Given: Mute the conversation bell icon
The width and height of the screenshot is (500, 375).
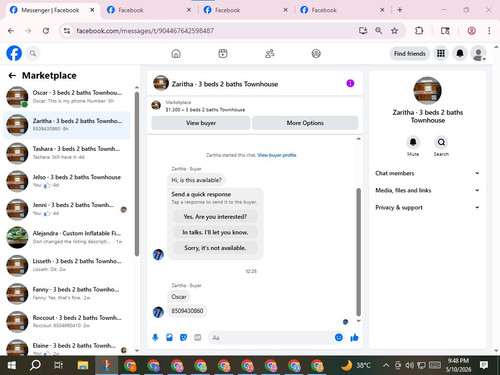Looking at the screenshot, I should click(x=413, y=142).
